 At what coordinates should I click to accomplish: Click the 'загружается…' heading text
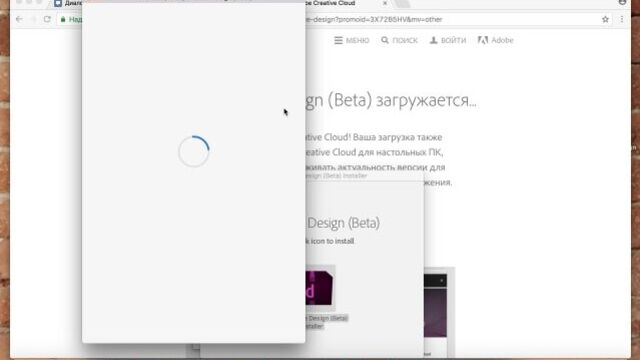click(x=426, y=100)
